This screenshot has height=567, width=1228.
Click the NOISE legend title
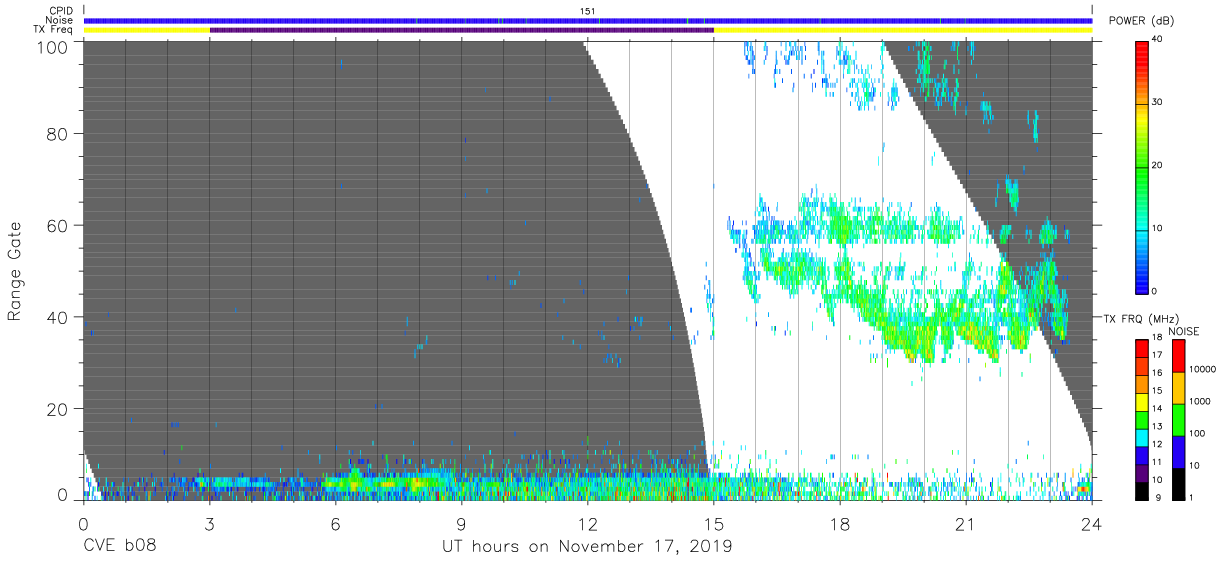click(x=1184, y=331)
